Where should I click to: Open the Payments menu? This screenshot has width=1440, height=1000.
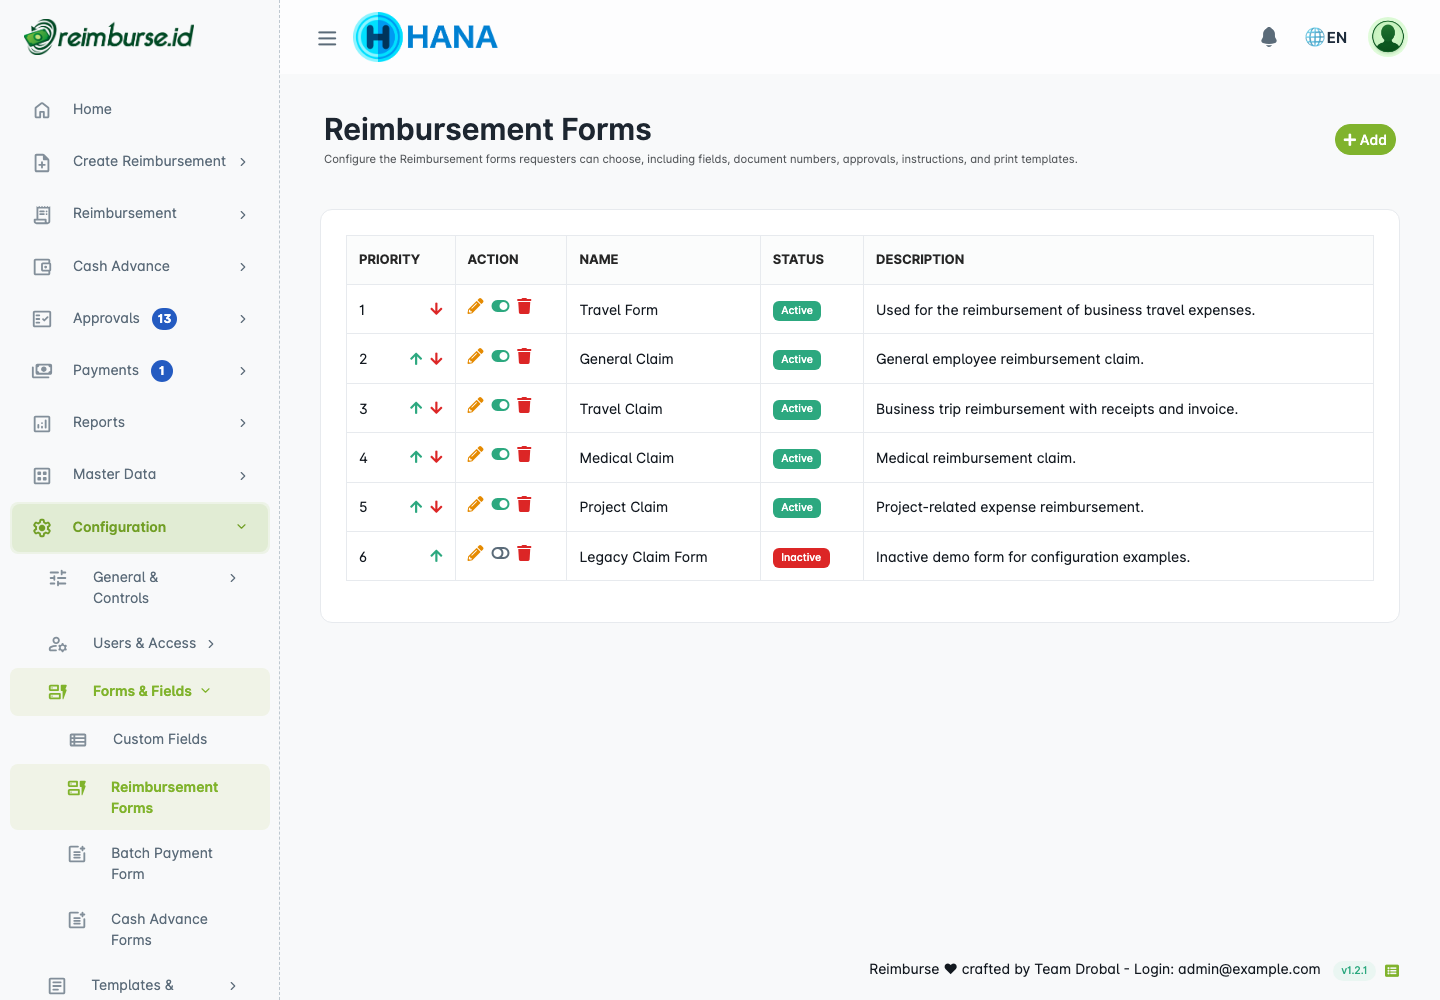tap(140, 371)
